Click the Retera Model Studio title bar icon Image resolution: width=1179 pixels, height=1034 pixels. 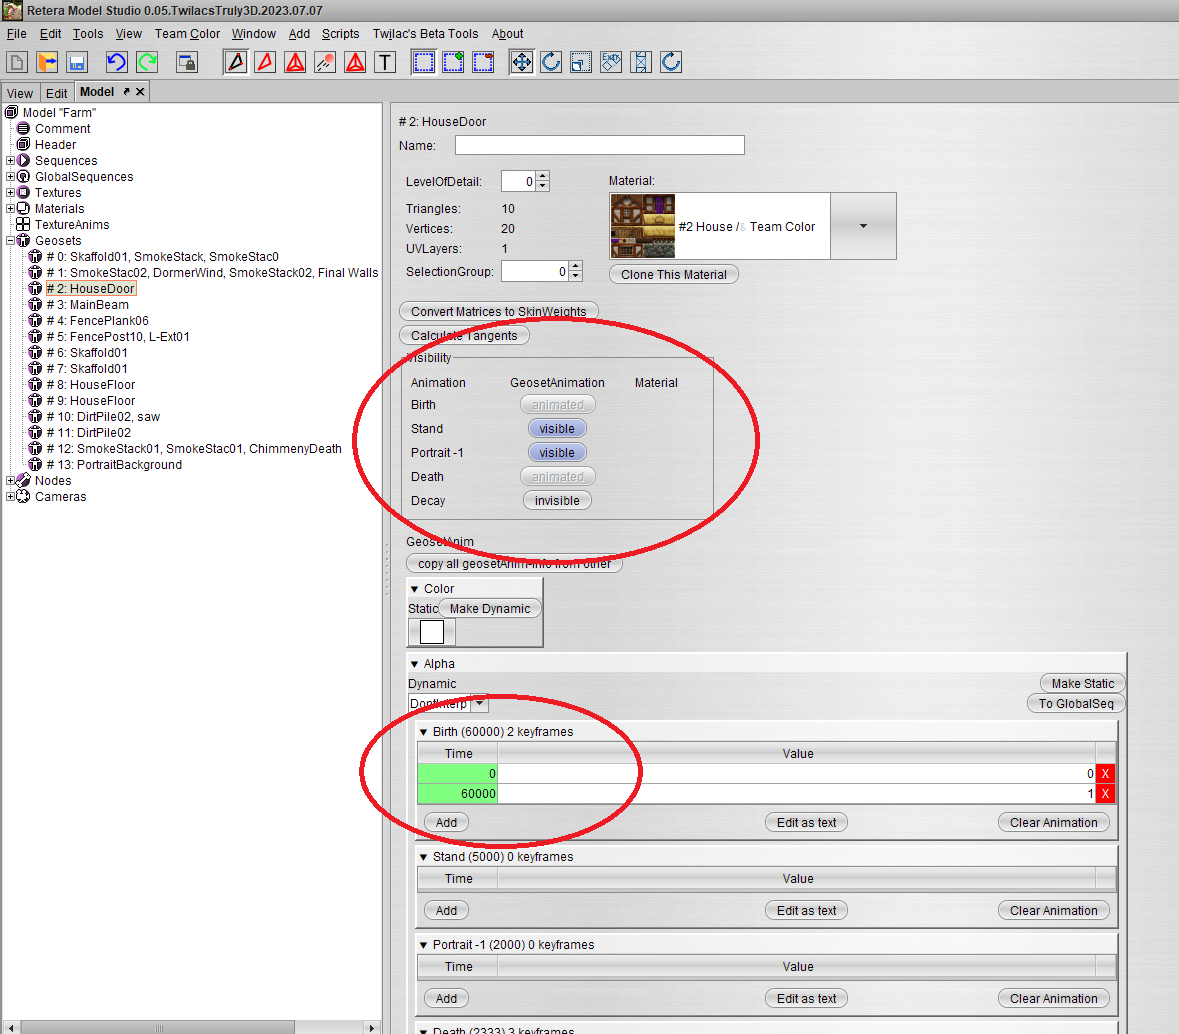(x=12, y=11)
